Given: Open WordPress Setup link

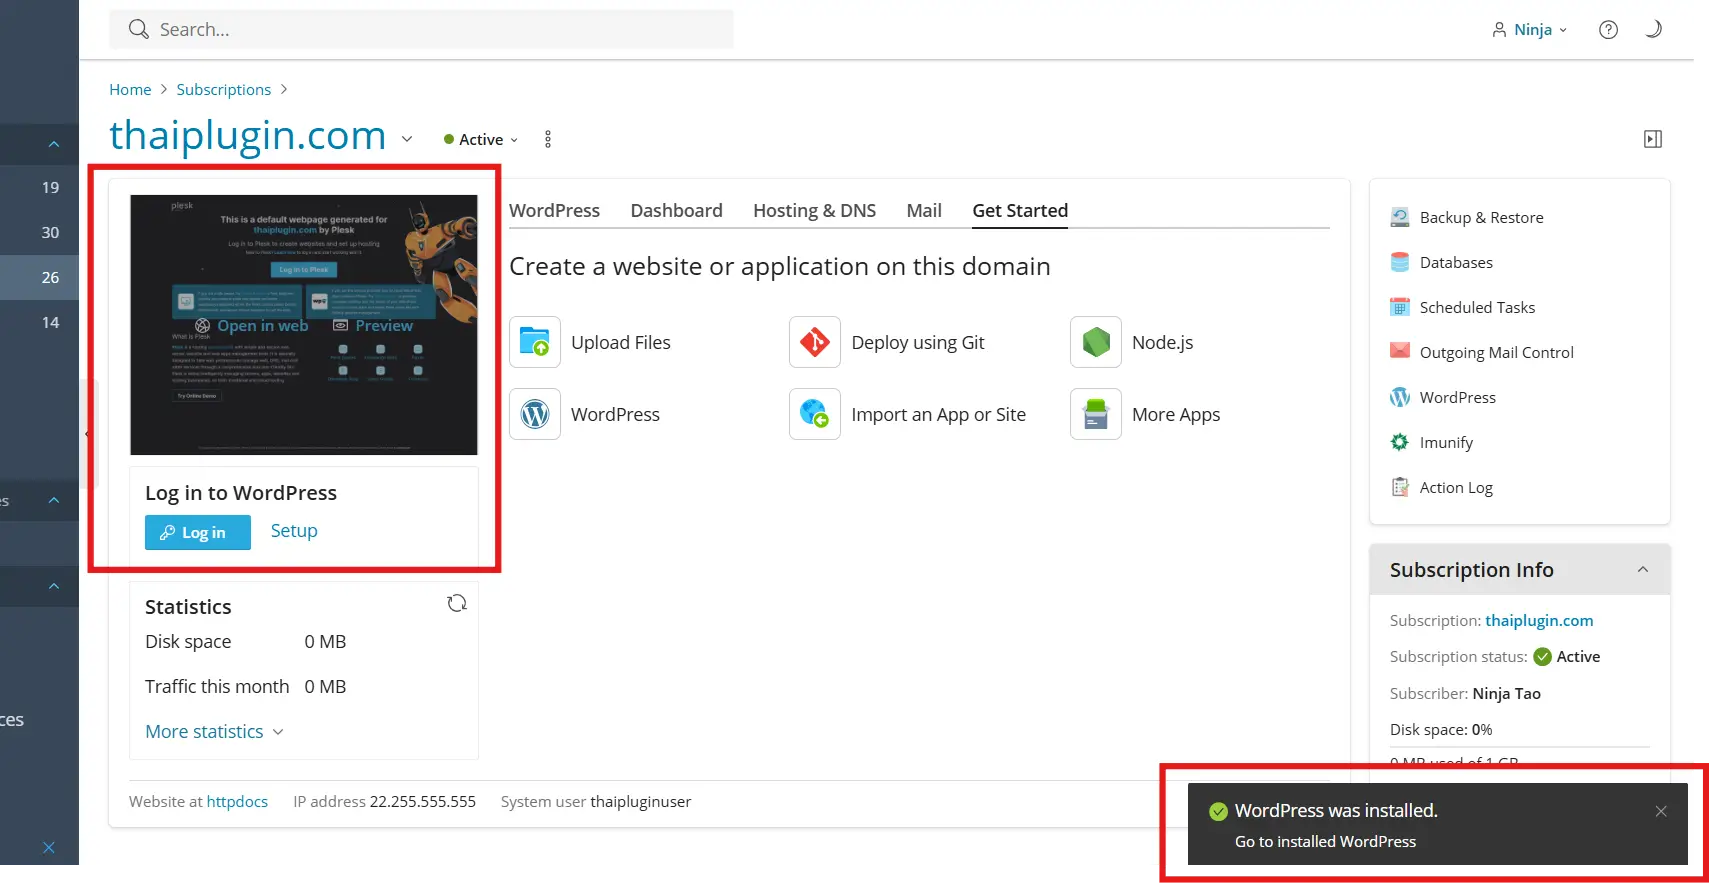Looking at the screenshot, I should (x=294, y=531).
